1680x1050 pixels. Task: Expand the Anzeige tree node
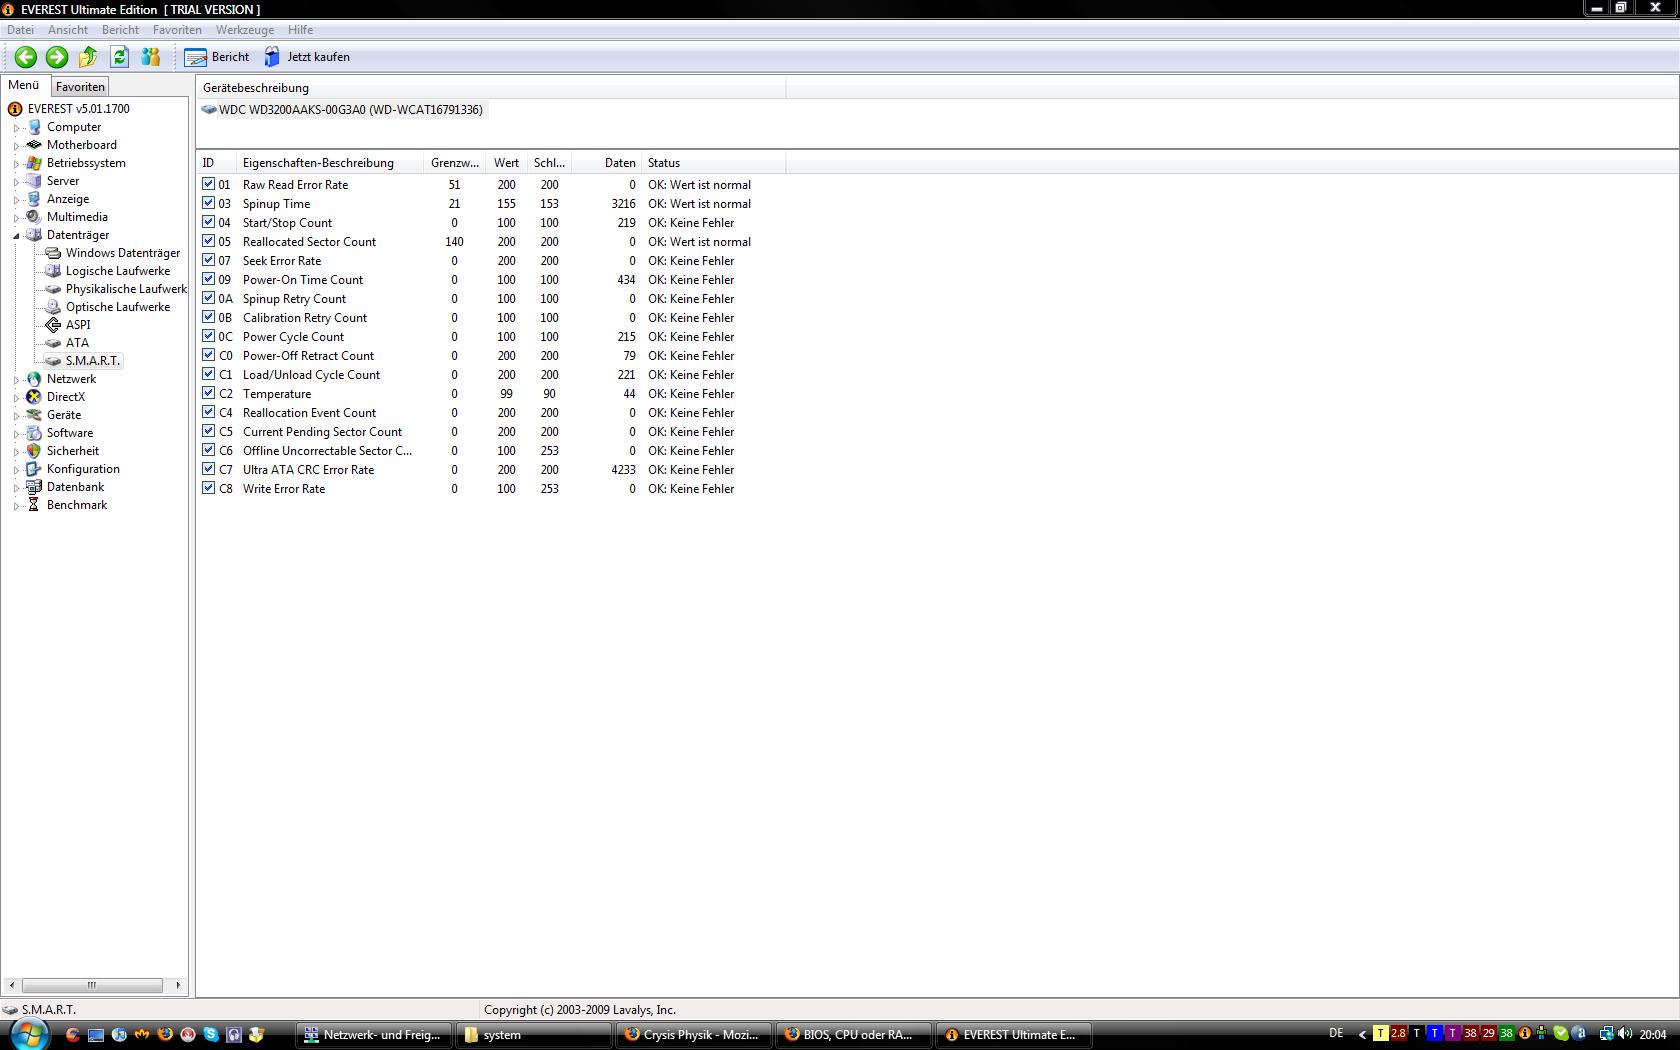pyautogui.click(x=16, y=200)
